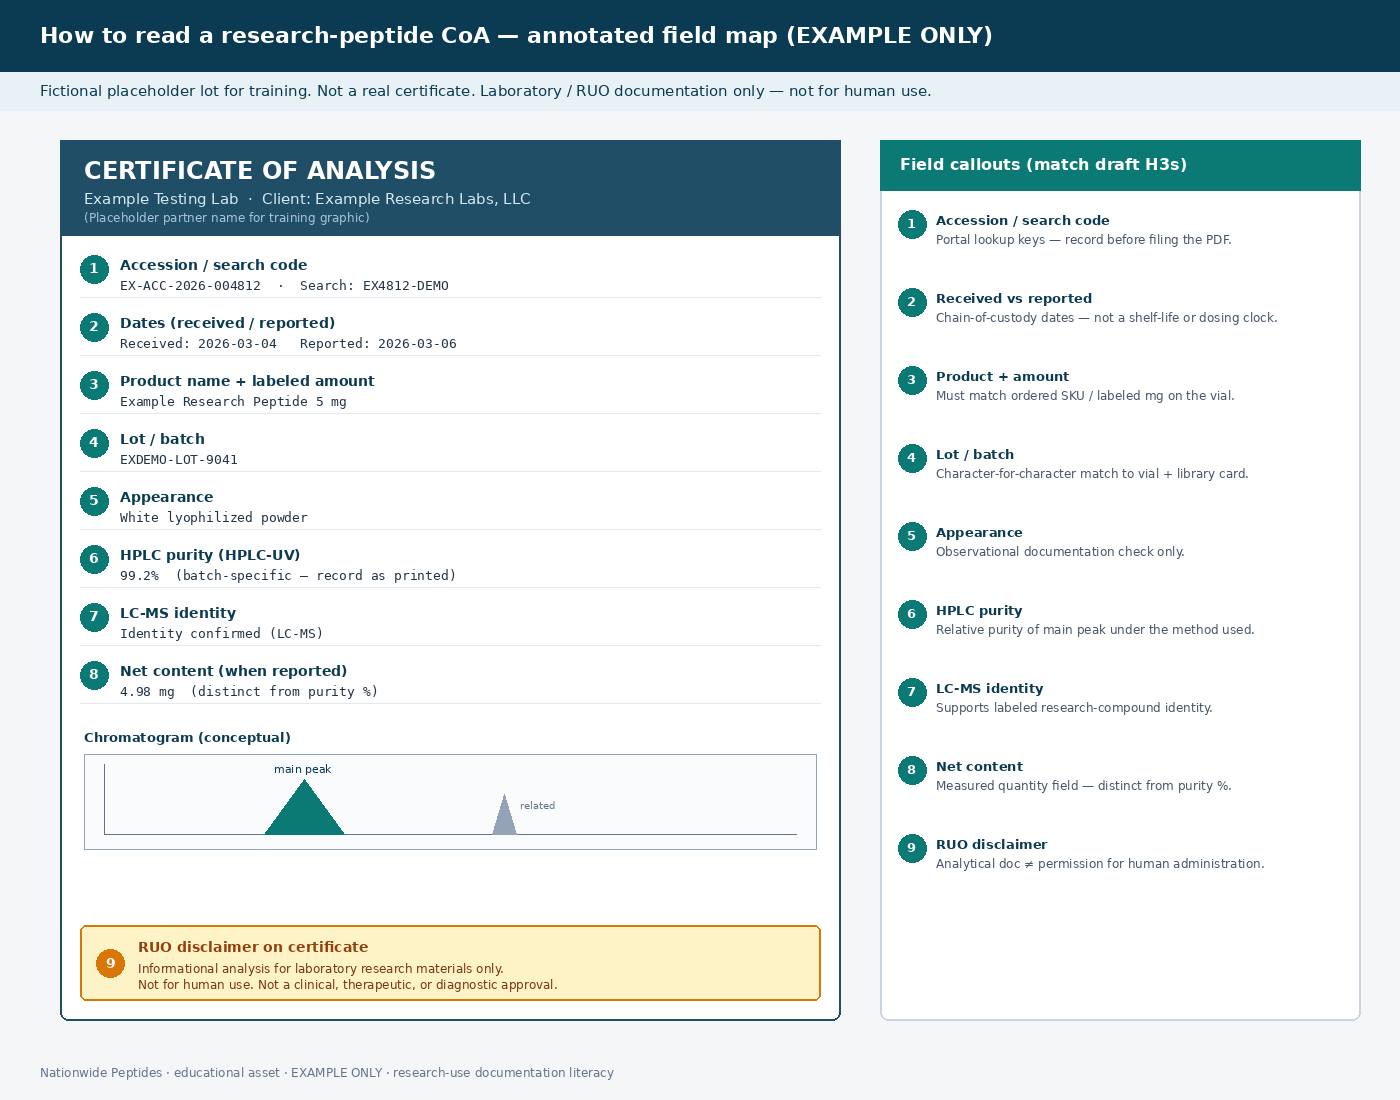The image size is (1400, 1100).
Task: Click the Fictional placeholder lot subtitle
Action: (x=485, y=91)
